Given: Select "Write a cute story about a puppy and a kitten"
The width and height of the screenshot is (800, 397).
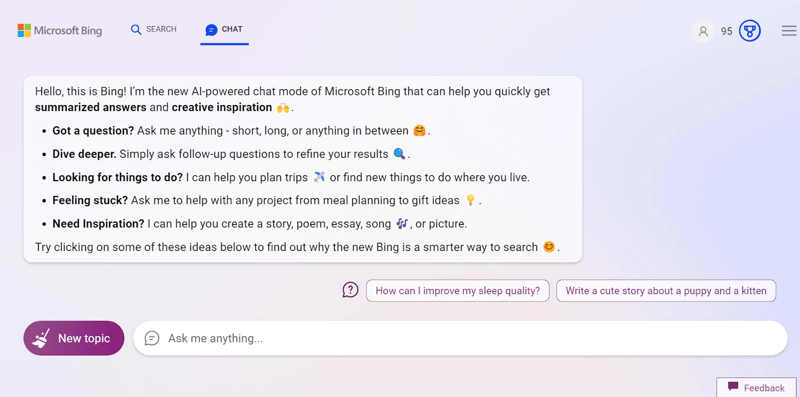Looking at the screenshot, I should 666,291.
